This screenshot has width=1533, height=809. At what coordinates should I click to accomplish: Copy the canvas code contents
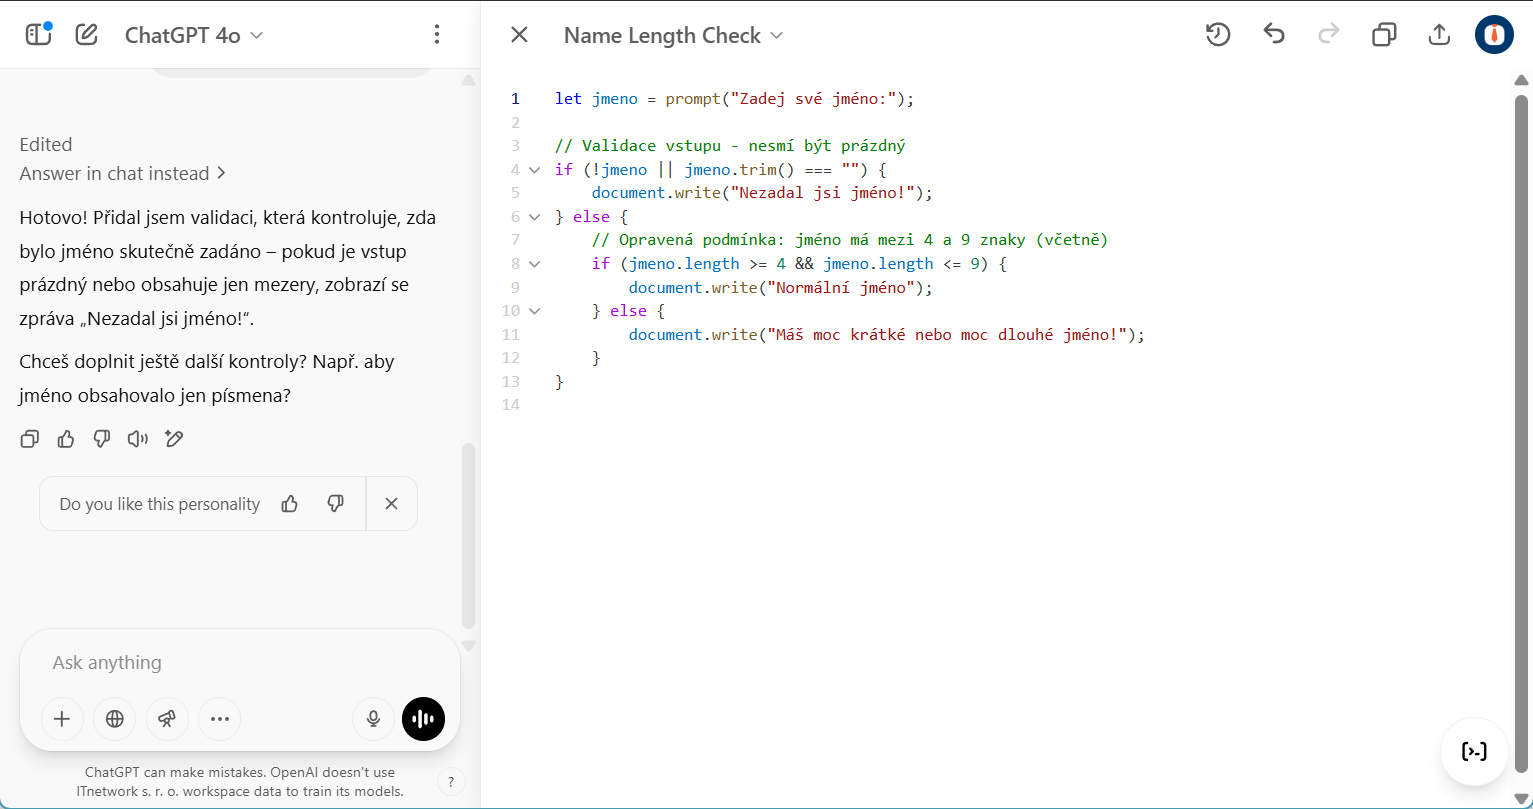tap(1383, 35)
